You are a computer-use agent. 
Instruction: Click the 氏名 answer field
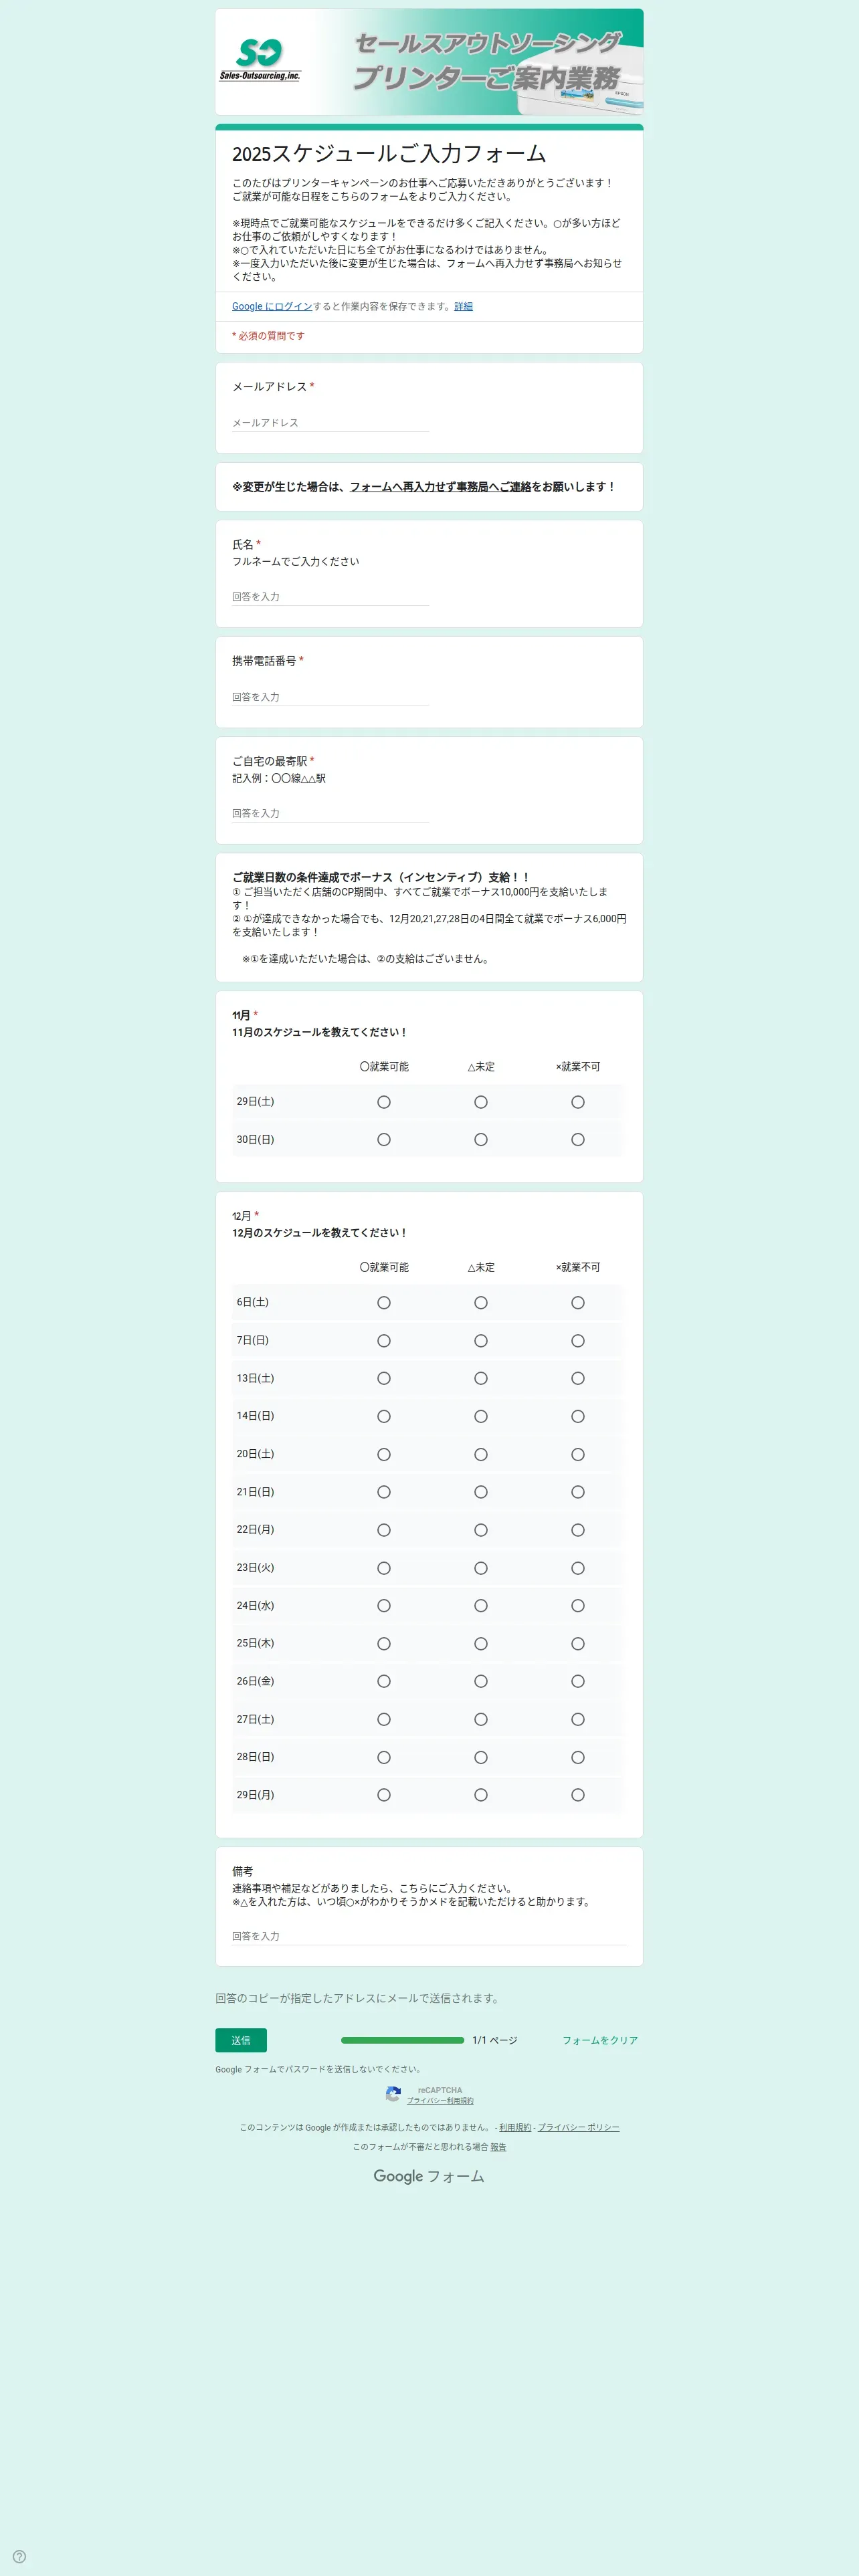pos(330,596)
